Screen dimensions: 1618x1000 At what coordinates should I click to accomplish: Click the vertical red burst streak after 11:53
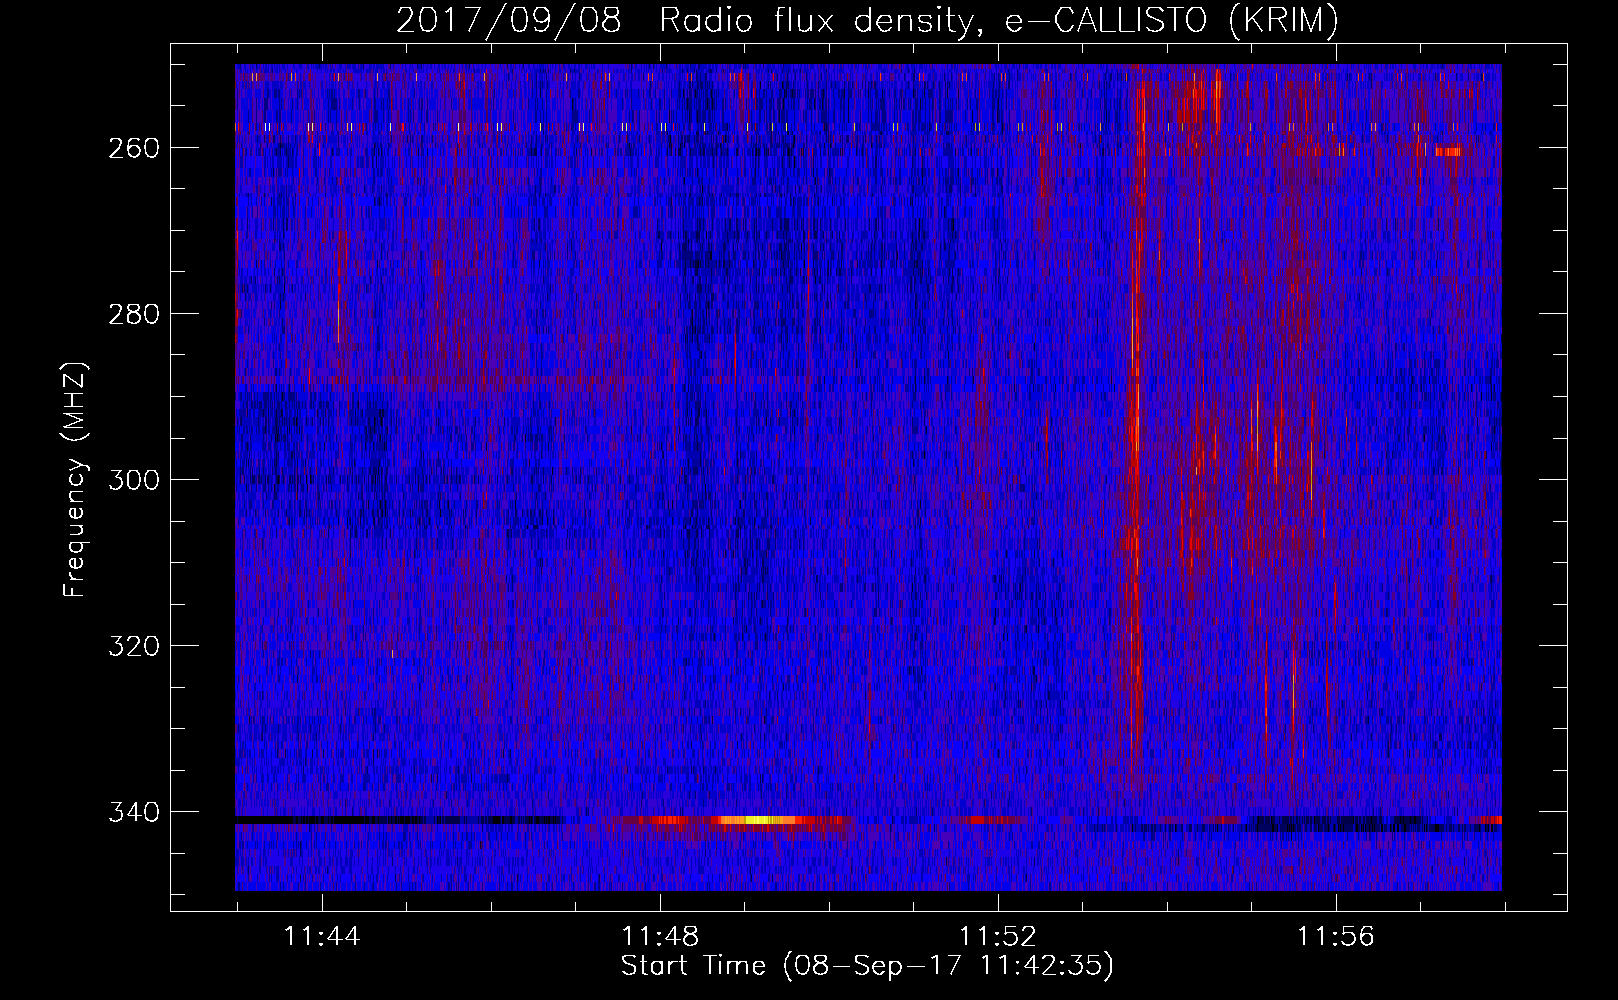click(1135, 420)
